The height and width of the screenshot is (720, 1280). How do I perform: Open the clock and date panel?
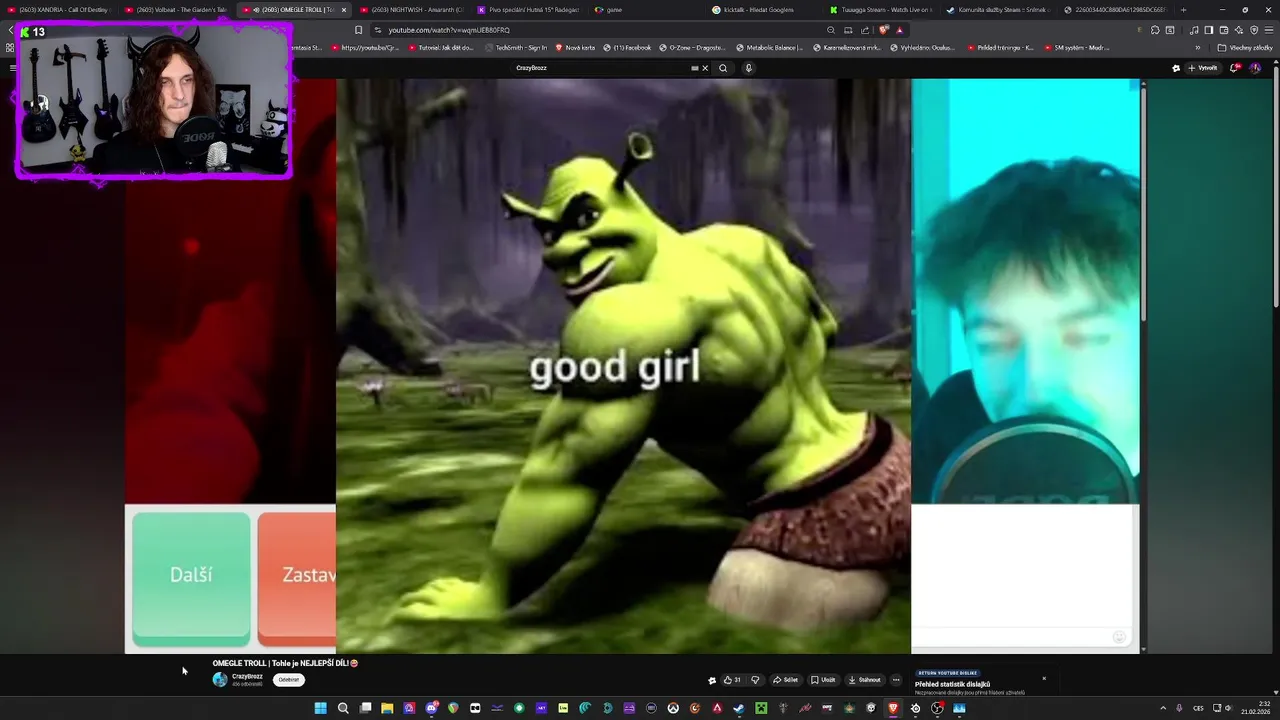point(1256,708)
